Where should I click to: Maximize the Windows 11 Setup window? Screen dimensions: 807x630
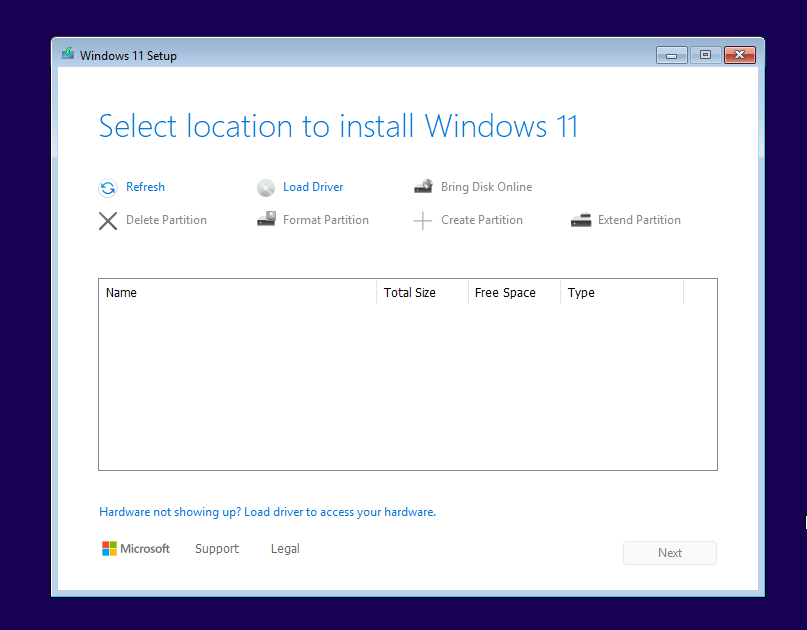(x=705, y=55)
